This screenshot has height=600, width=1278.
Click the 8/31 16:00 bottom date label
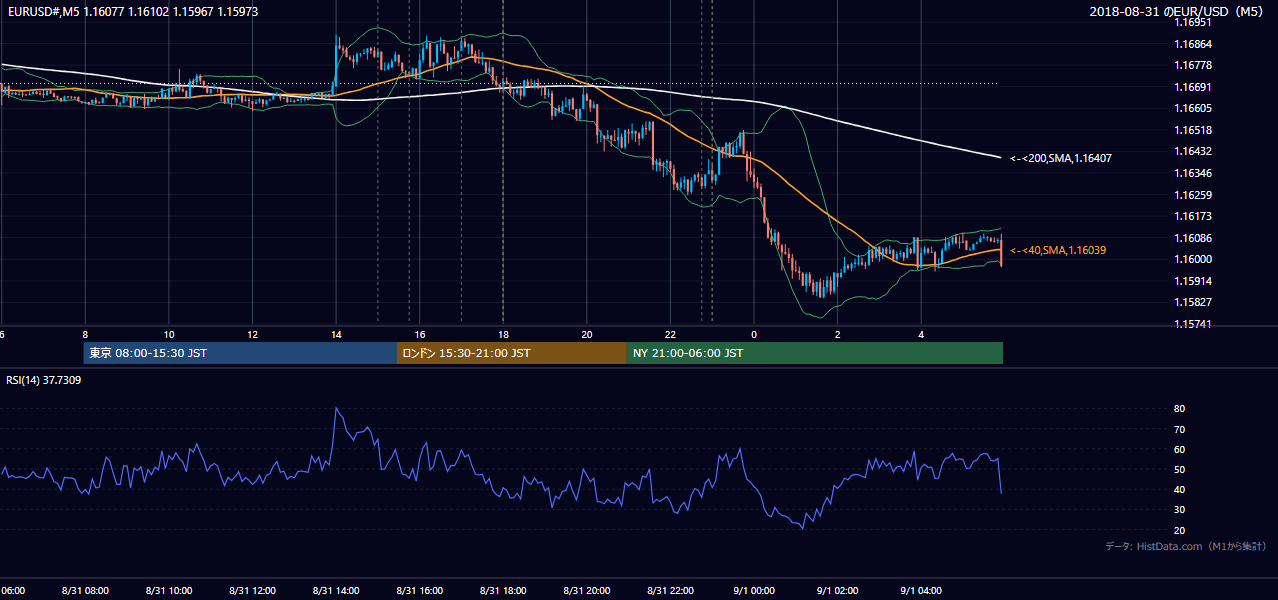tap(420, 591)
